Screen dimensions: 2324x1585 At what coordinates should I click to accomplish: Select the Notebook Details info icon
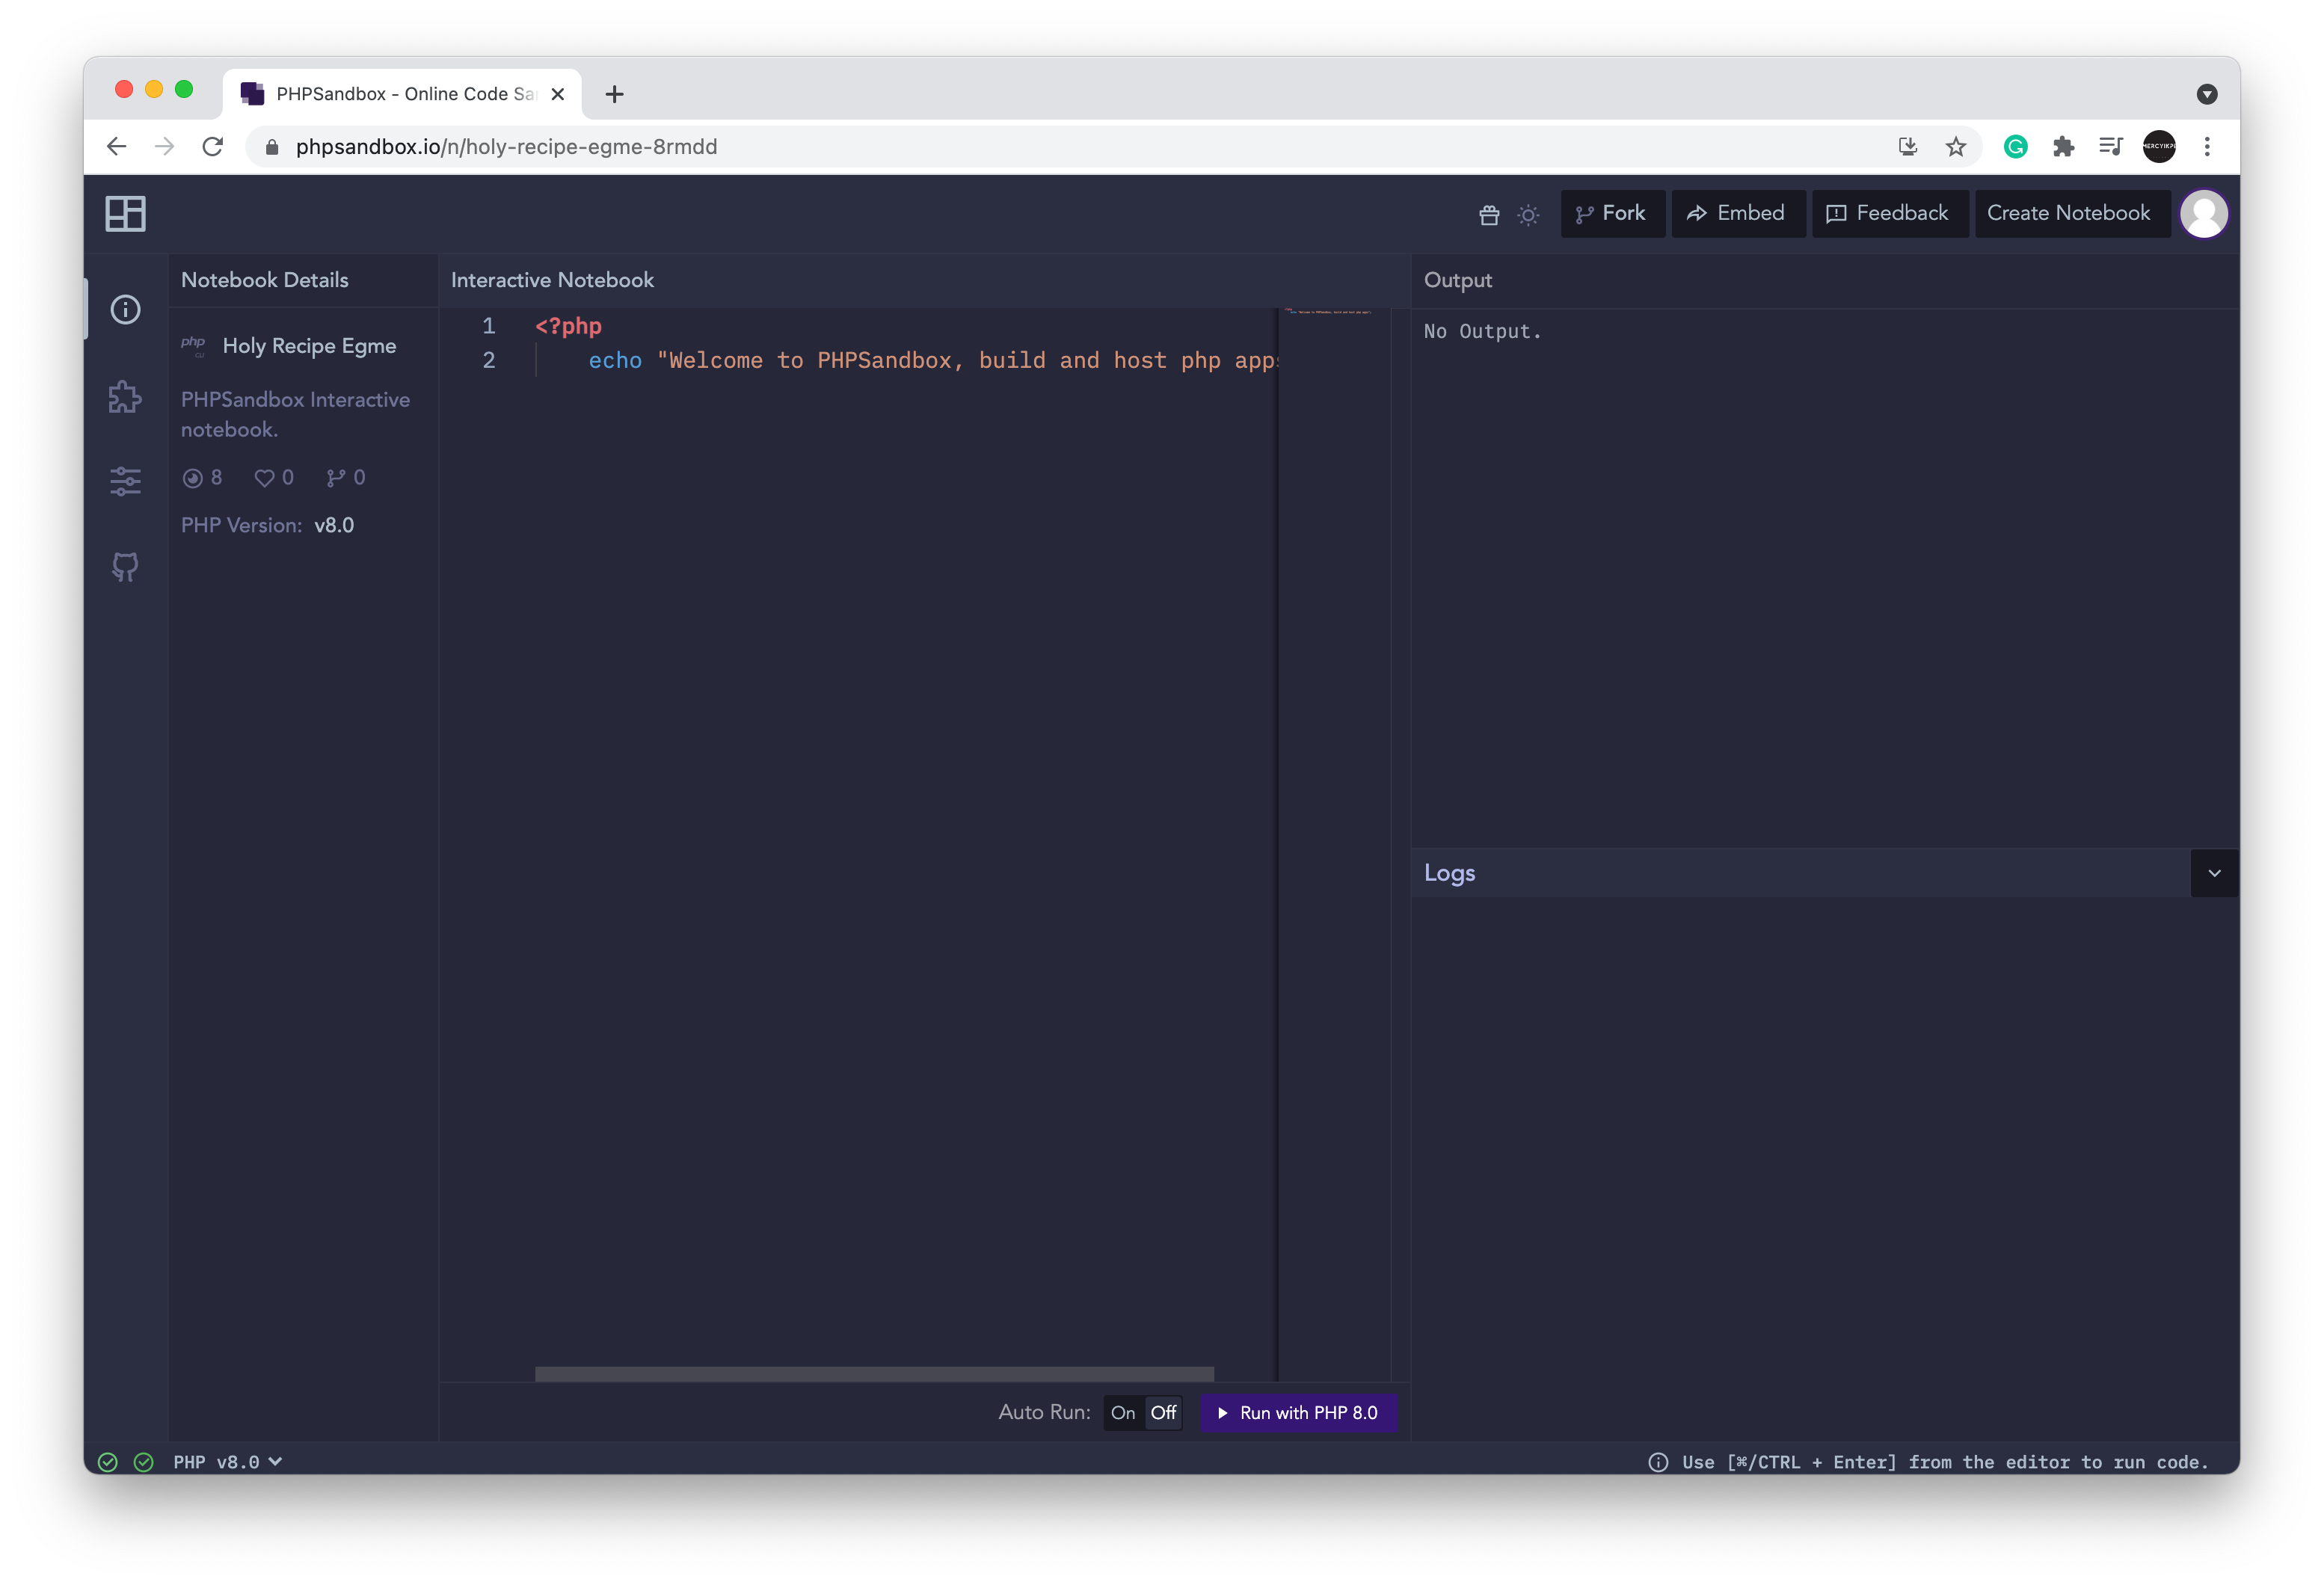(x=125, y=309)
